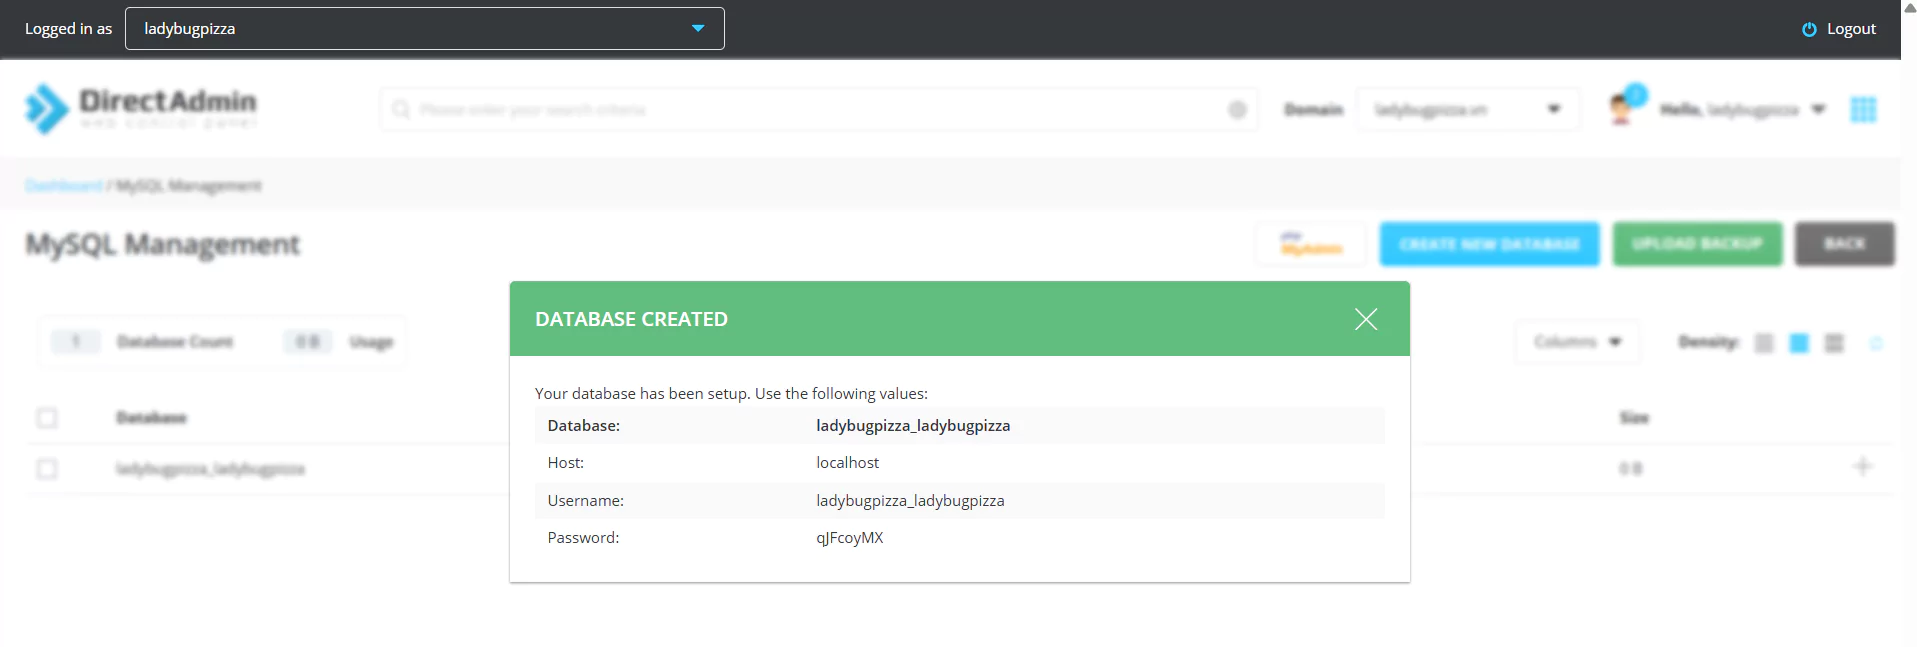Click the page scrollbar up arrow
Screen dimensions: 1917x647
point(1909,8)
